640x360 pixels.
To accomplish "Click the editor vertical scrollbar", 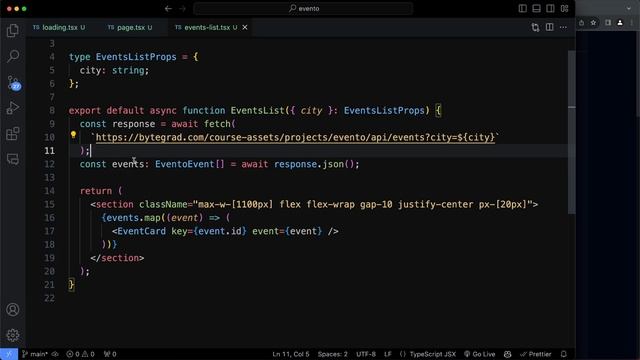I will pos(571,131).
